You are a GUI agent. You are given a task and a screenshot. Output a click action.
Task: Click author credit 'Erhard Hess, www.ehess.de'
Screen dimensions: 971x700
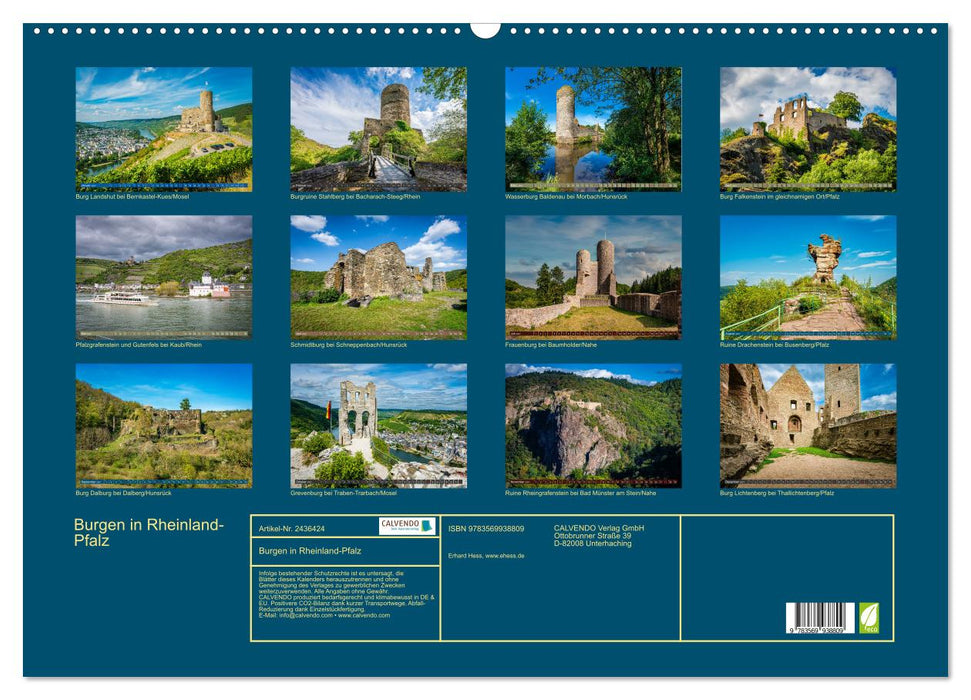click(x=486, y=556)
